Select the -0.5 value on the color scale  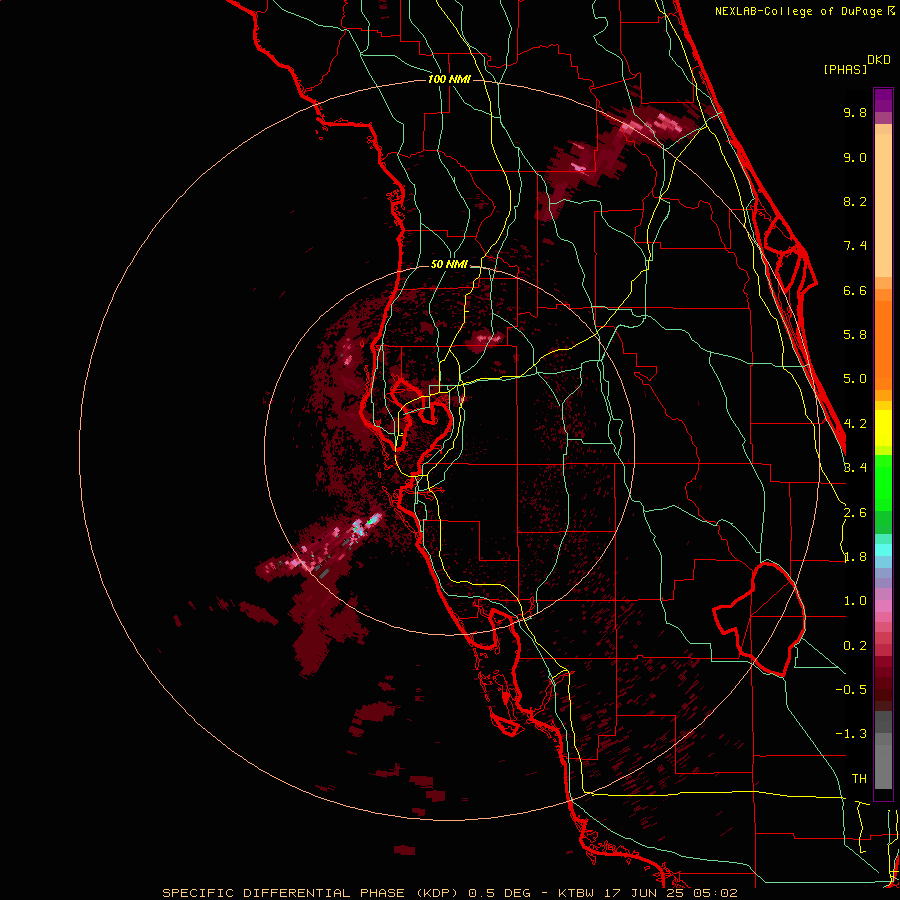click(851, 689)
